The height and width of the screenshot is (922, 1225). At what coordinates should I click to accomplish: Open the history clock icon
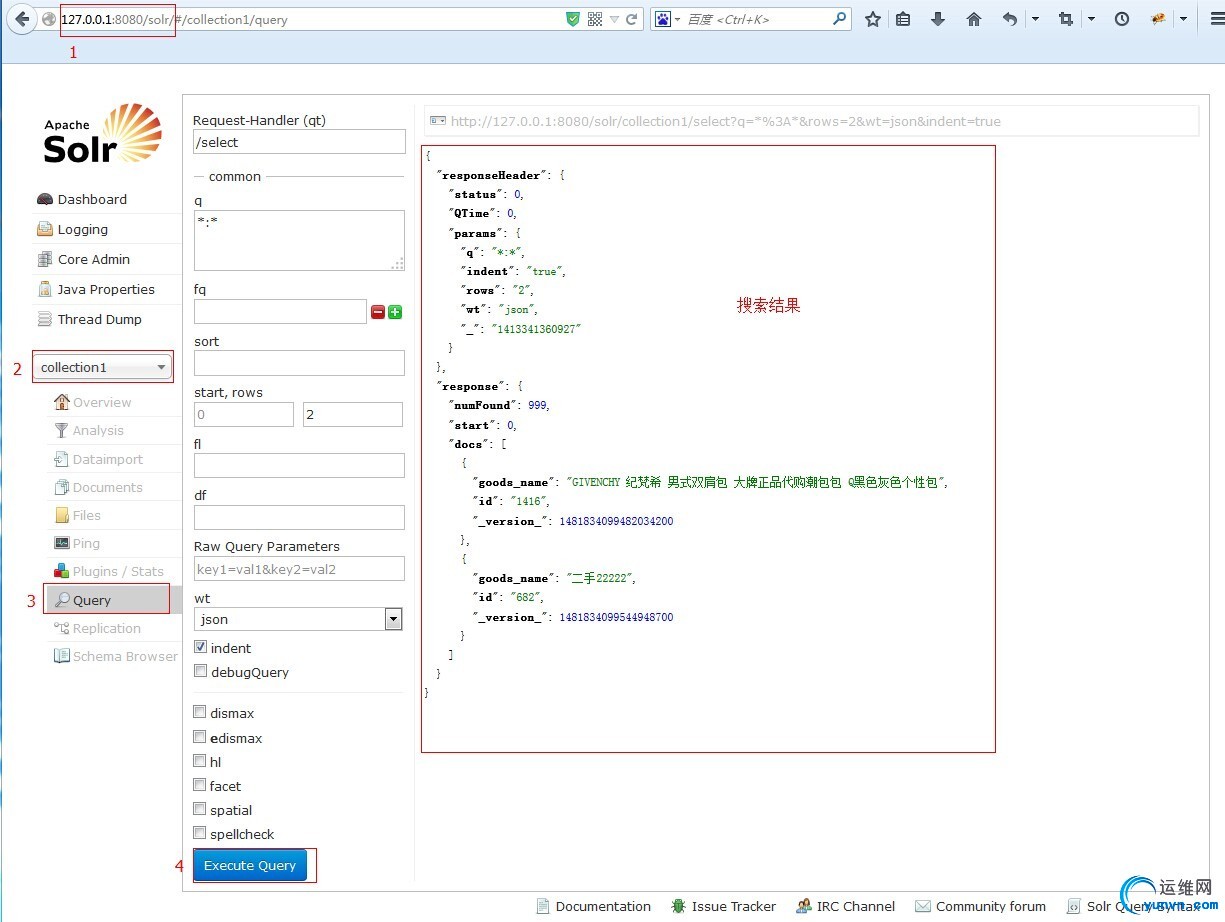tap(1122, 19)
